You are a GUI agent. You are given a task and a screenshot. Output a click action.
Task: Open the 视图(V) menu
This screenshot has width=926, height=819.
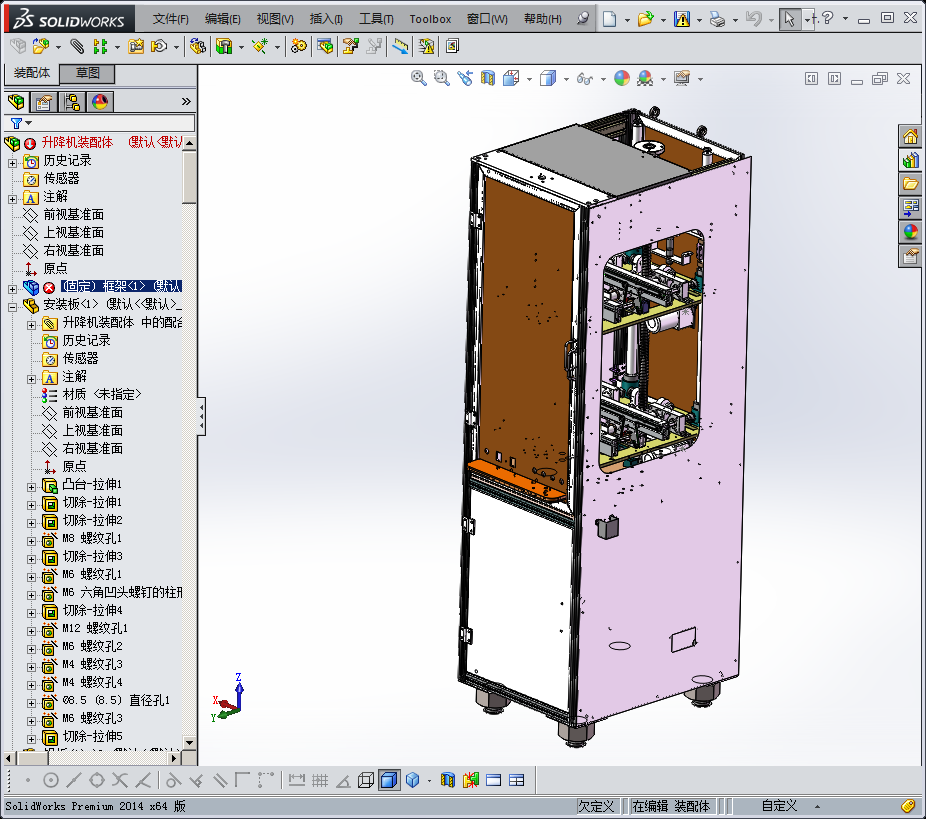pyautogui.click(x=275, y=19)
